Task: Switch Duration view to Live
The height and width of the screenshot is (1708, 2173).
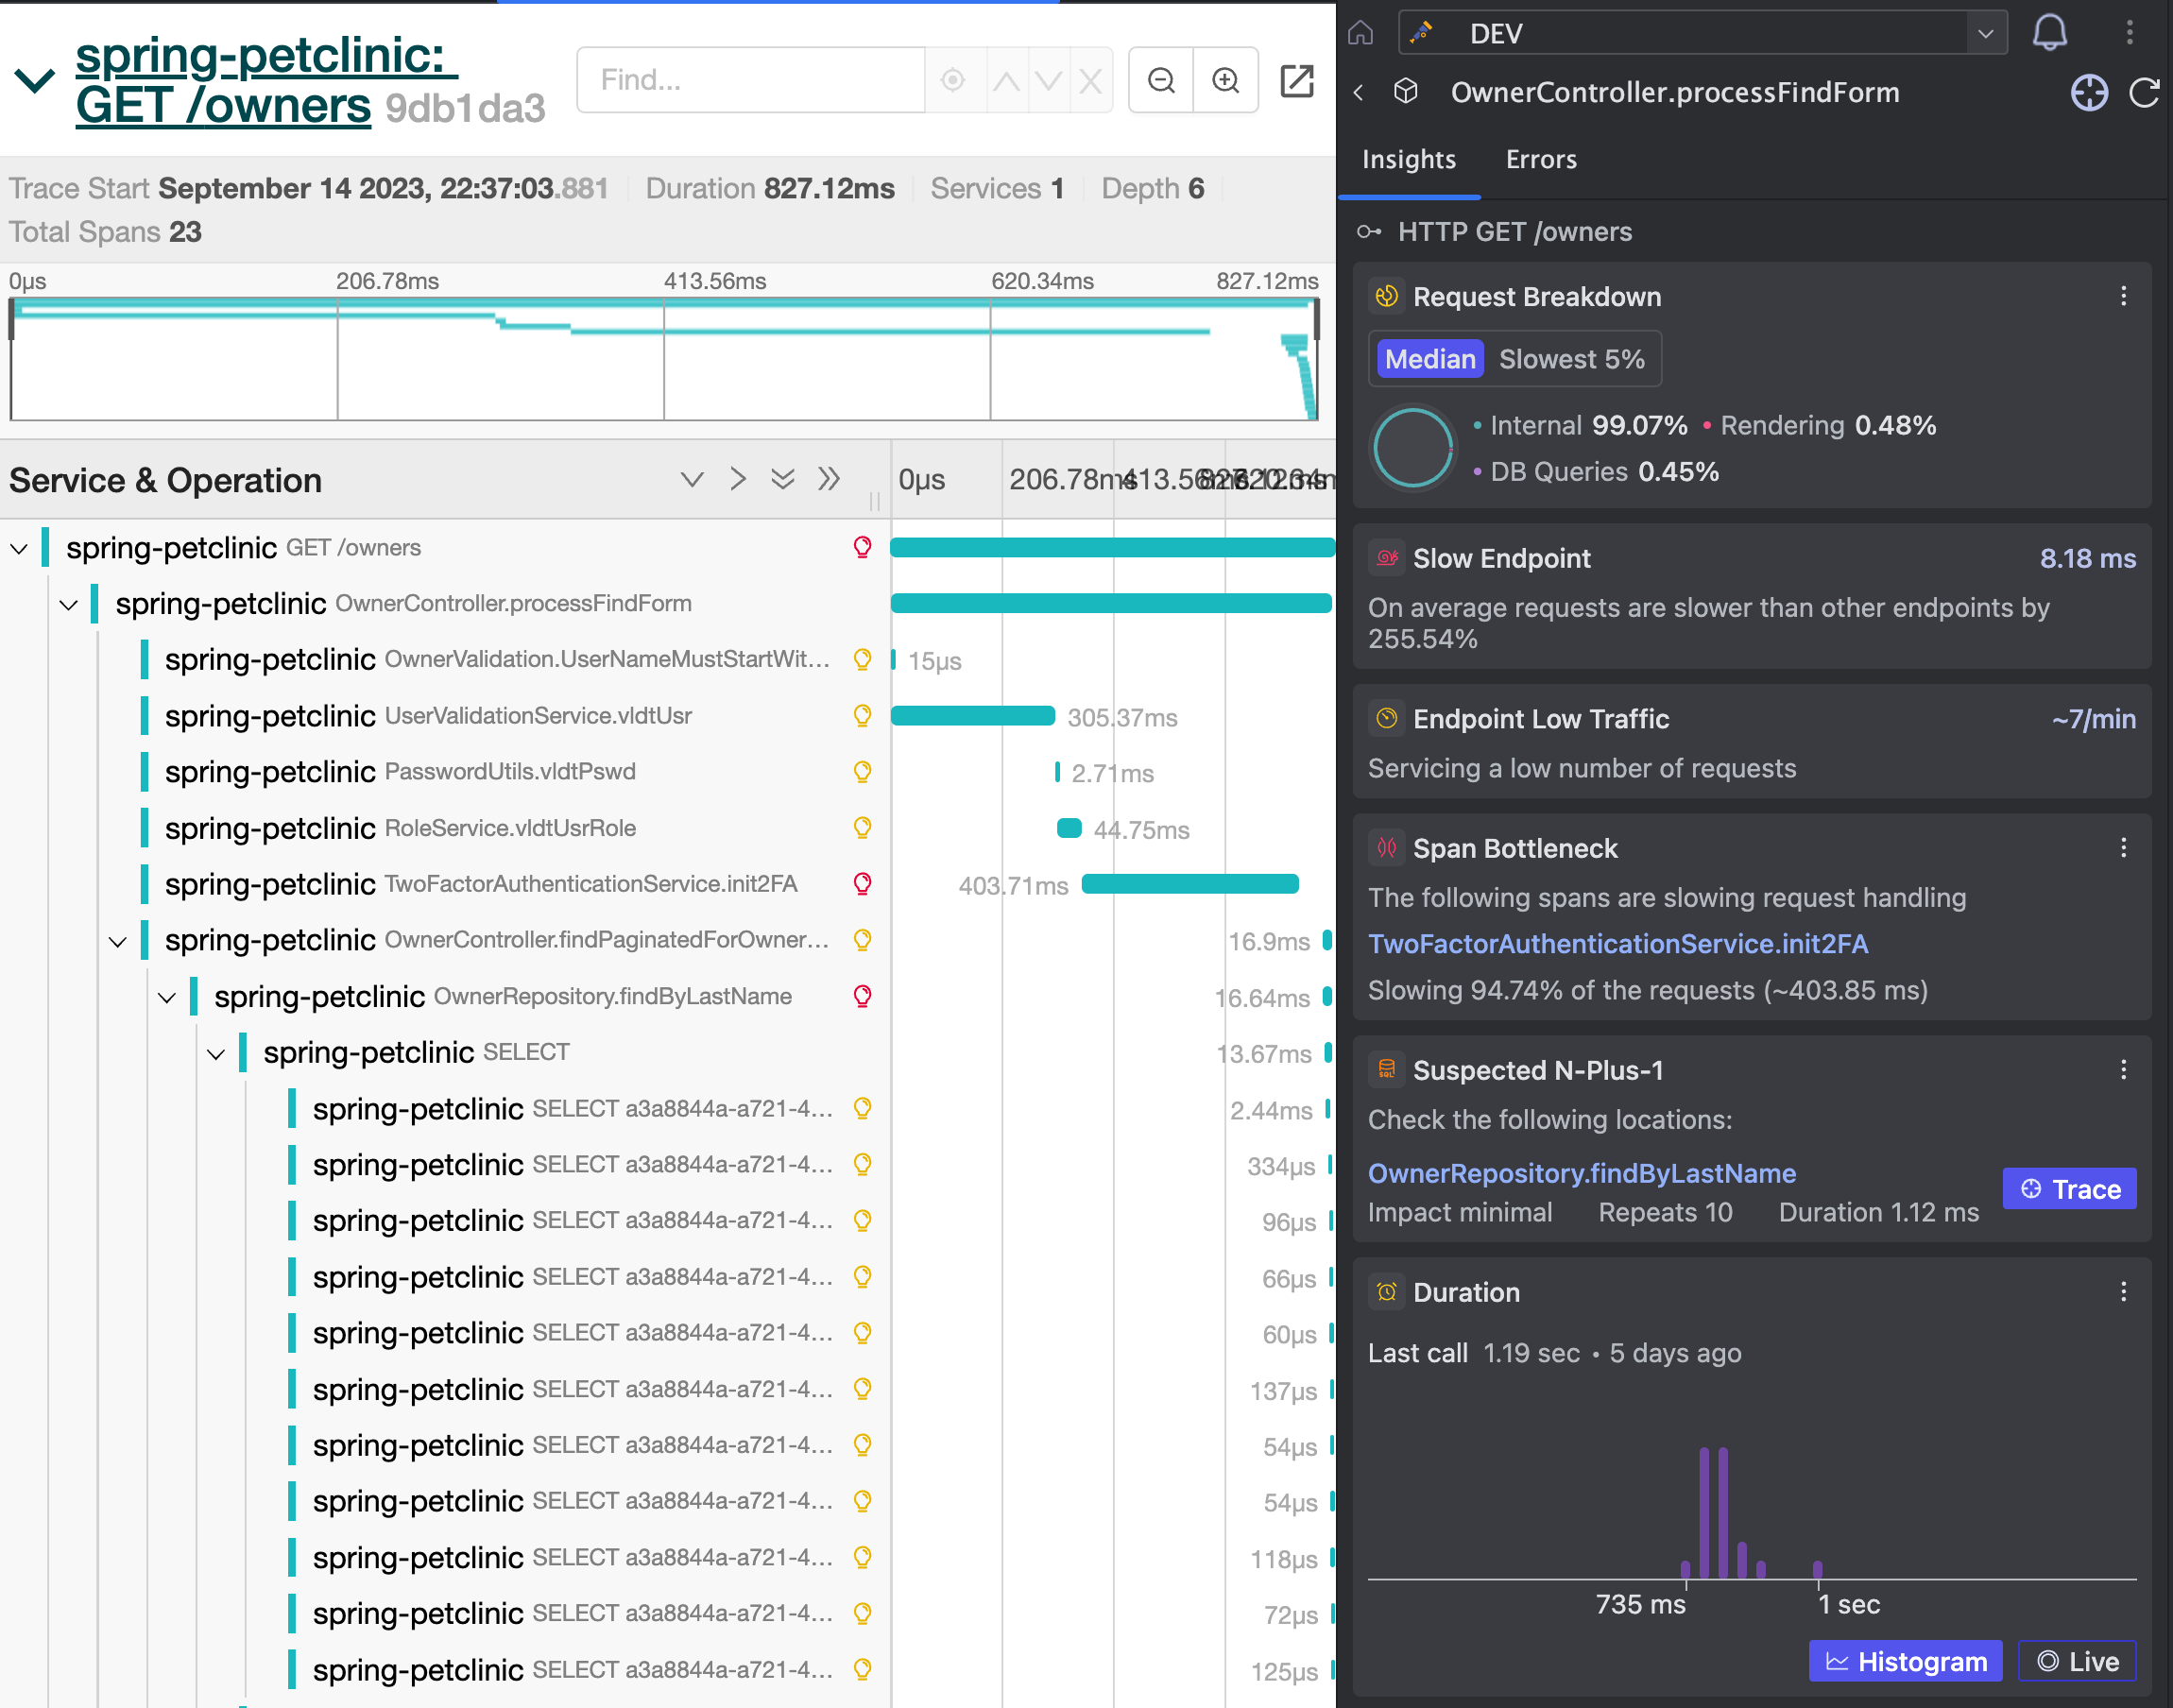Action: point(2077,1661)
